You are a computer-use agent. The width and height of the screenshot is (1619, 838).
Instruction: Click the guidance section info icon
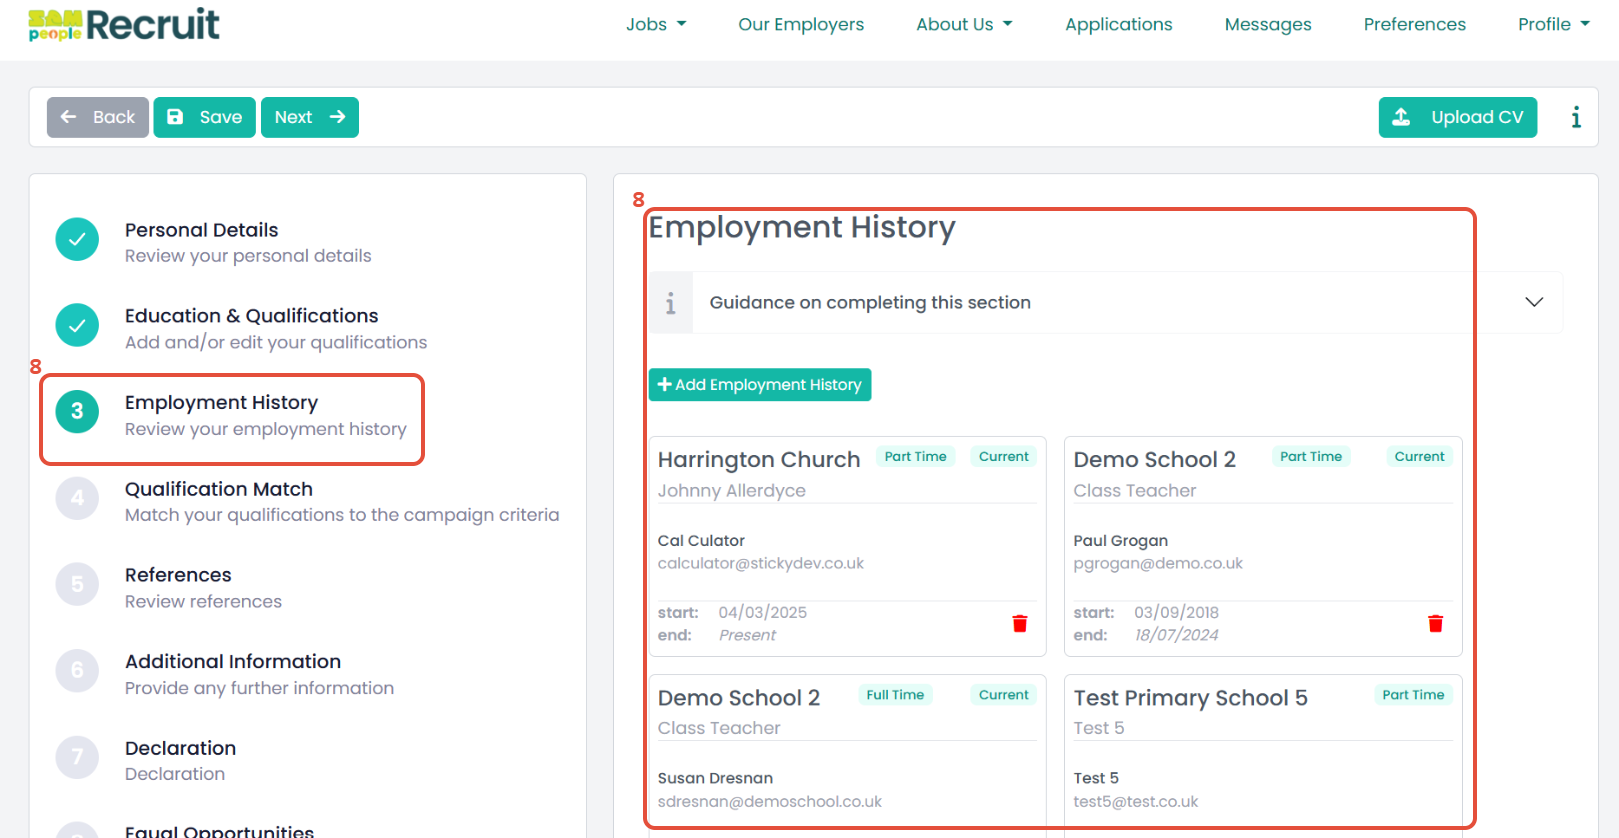point(671,303)
